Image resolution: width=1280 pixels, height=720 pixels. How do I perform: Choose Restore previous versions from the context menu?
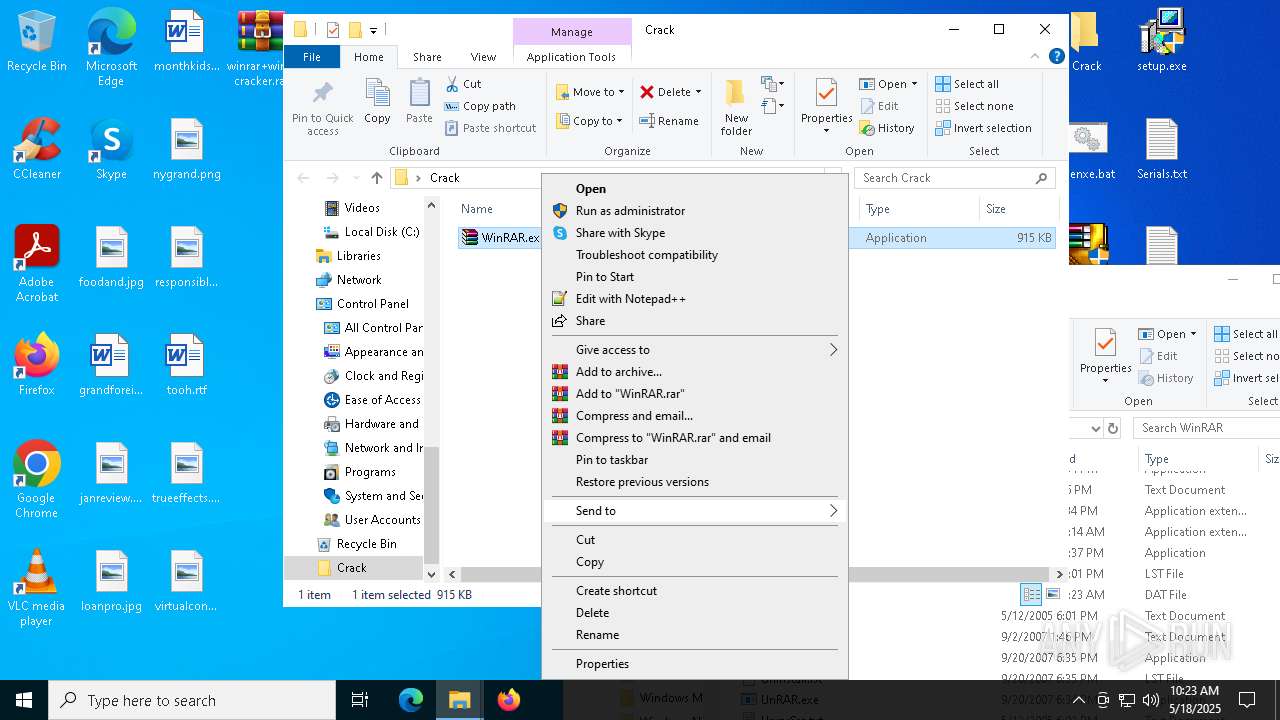coord(695,482)
